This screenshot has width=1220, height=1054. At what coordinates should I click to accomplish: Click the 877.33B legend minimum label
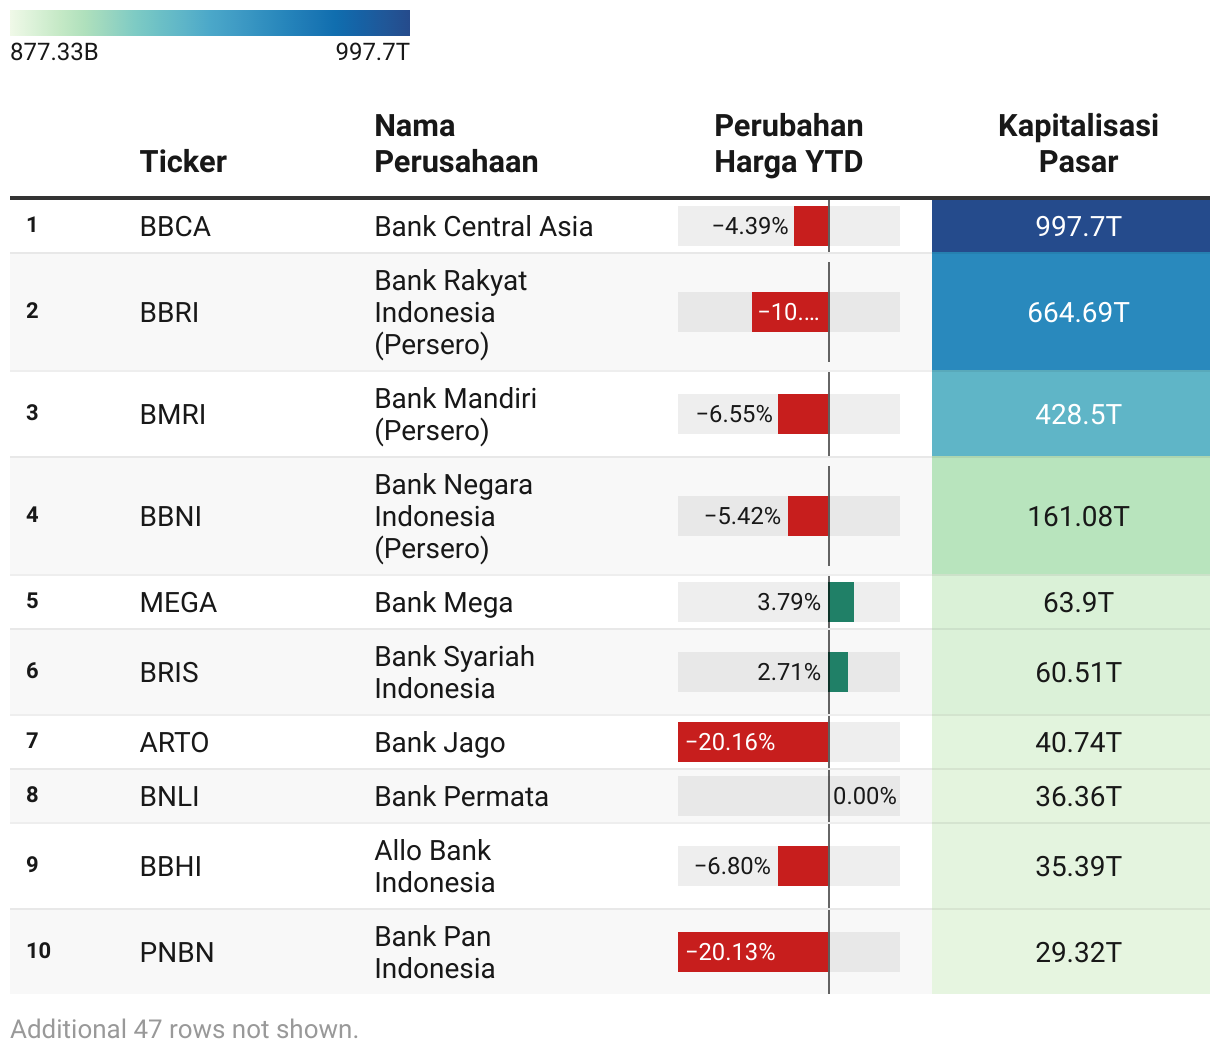54,52
